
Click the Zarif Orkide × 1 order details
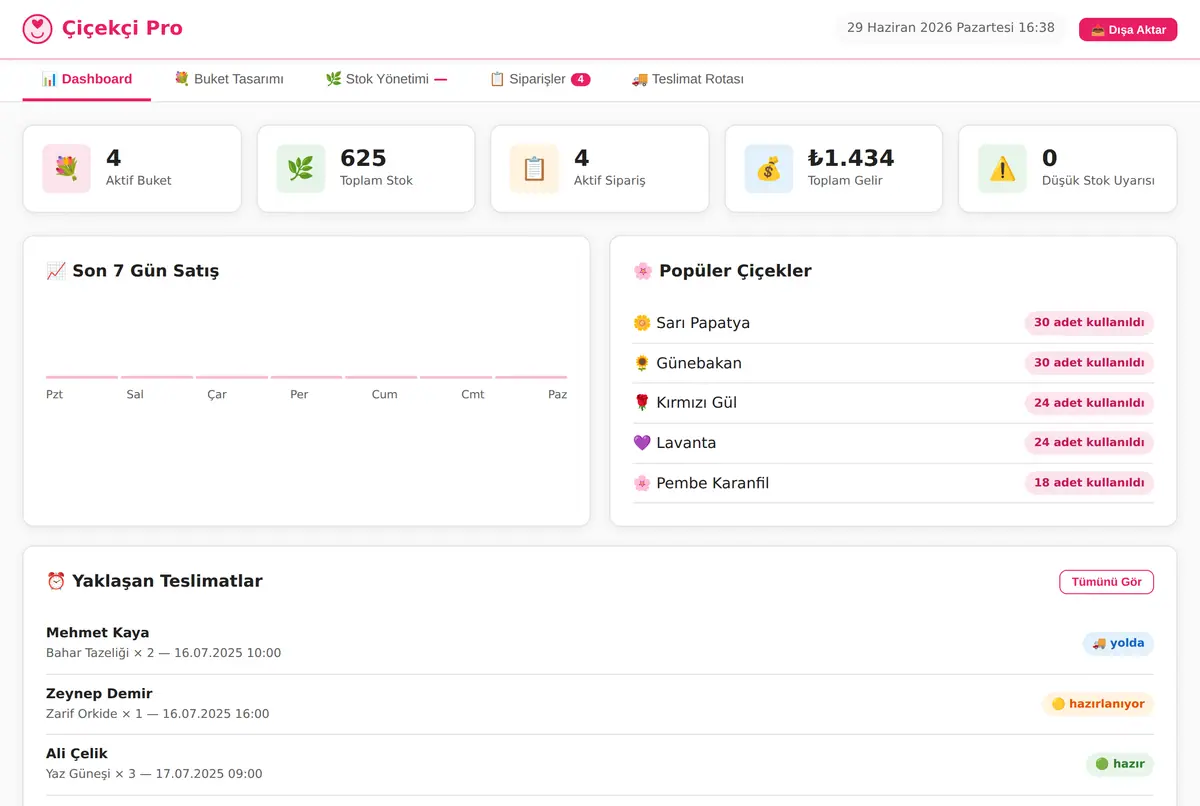pos(158,714)
